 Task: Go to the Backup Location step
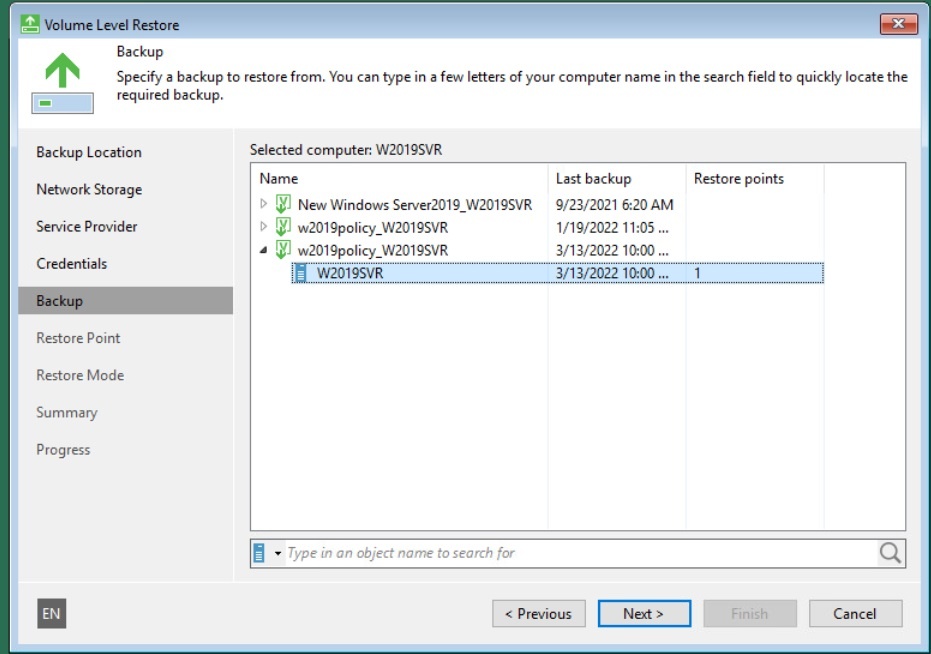click(89, 152)
